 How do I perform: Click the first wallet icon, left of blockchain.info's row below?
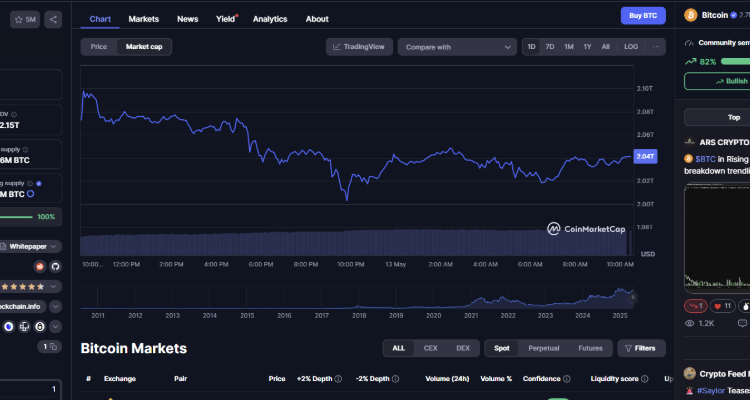click(x=9, y=326)
